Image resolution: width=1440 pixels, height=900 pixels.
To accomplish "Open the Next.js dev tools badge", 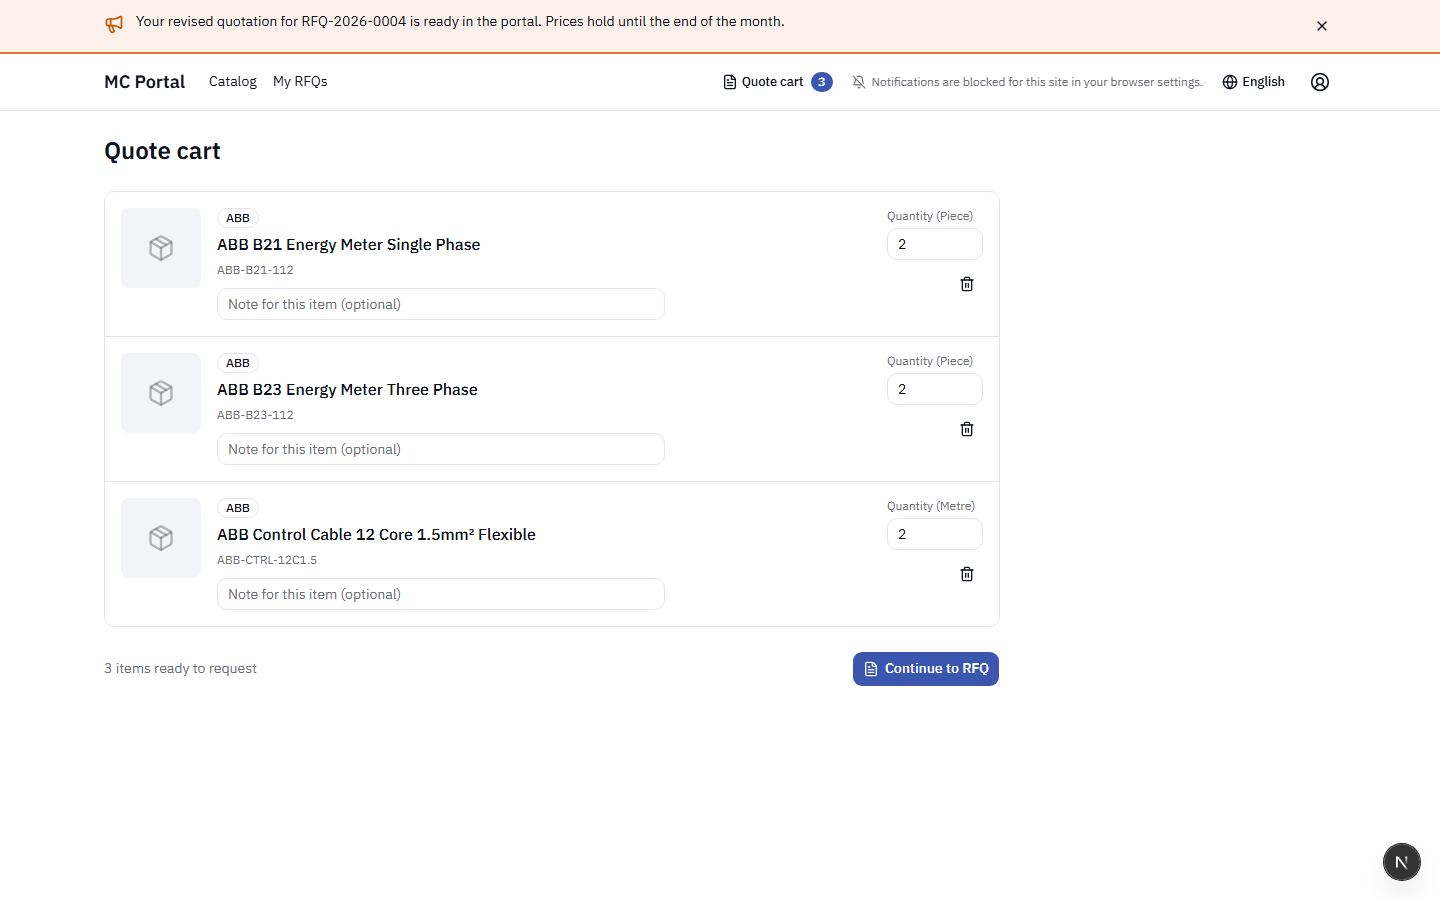I will click(1402, 862).
